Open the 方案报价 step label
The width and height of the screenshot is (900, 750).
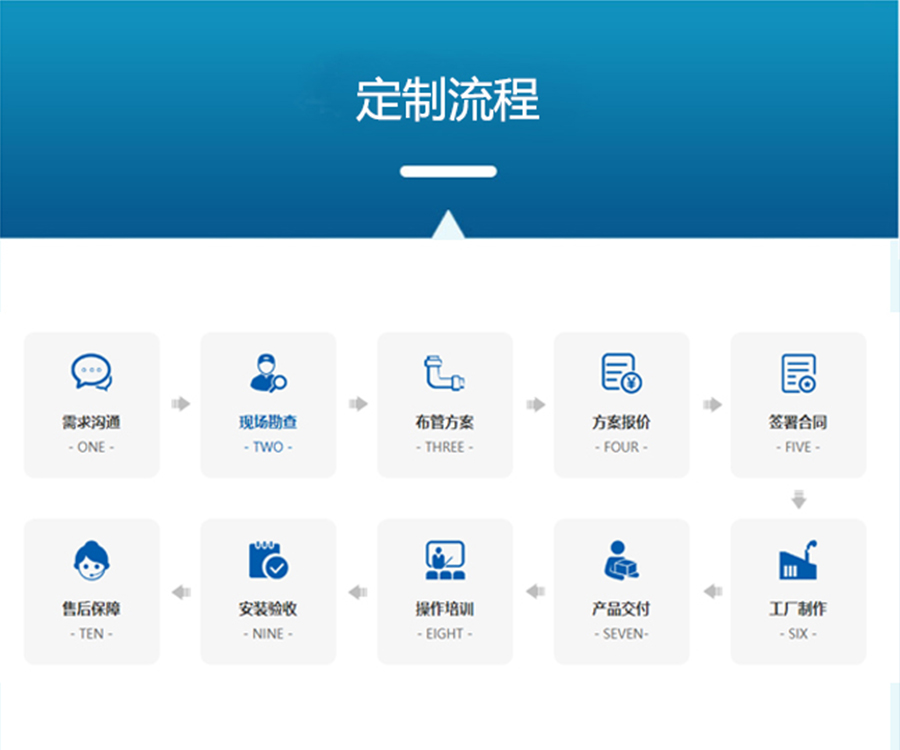pos(621,422)
